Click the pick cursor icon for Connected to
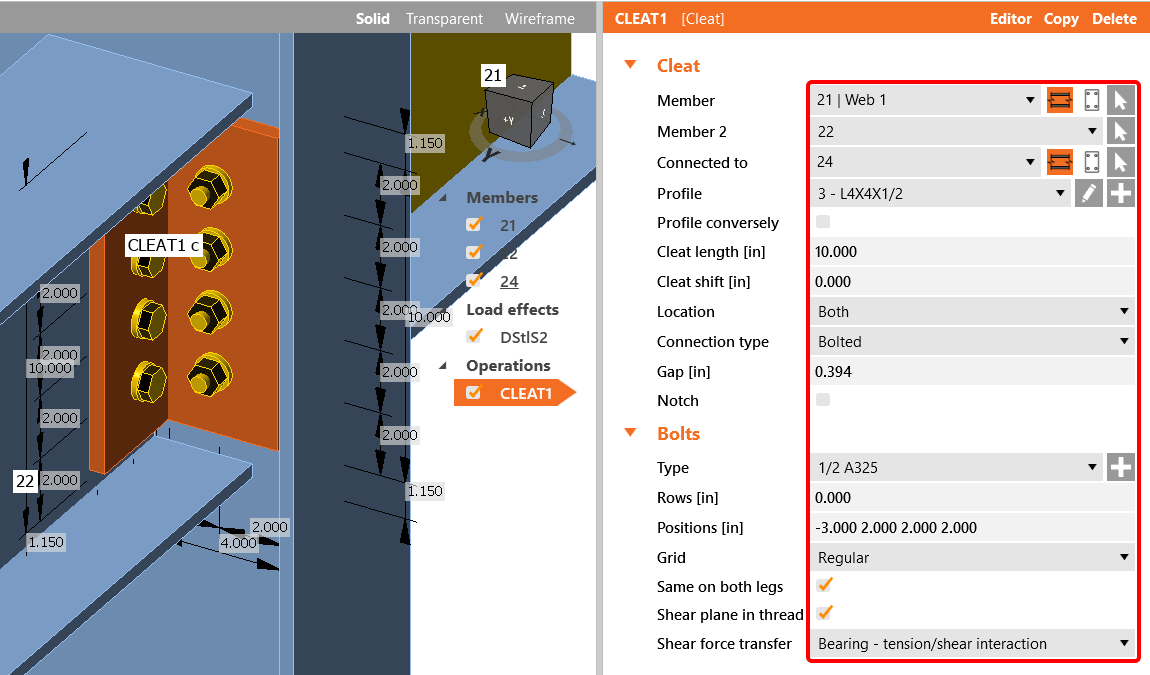Viewport: 1150px width, 675px height. (1120, 162)
